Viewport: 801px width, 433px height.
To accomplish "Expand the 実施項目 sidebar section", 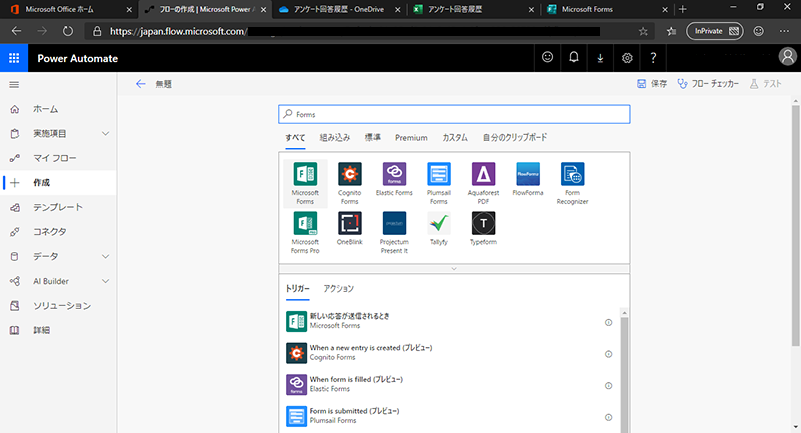I will click(x=105, y=133).
